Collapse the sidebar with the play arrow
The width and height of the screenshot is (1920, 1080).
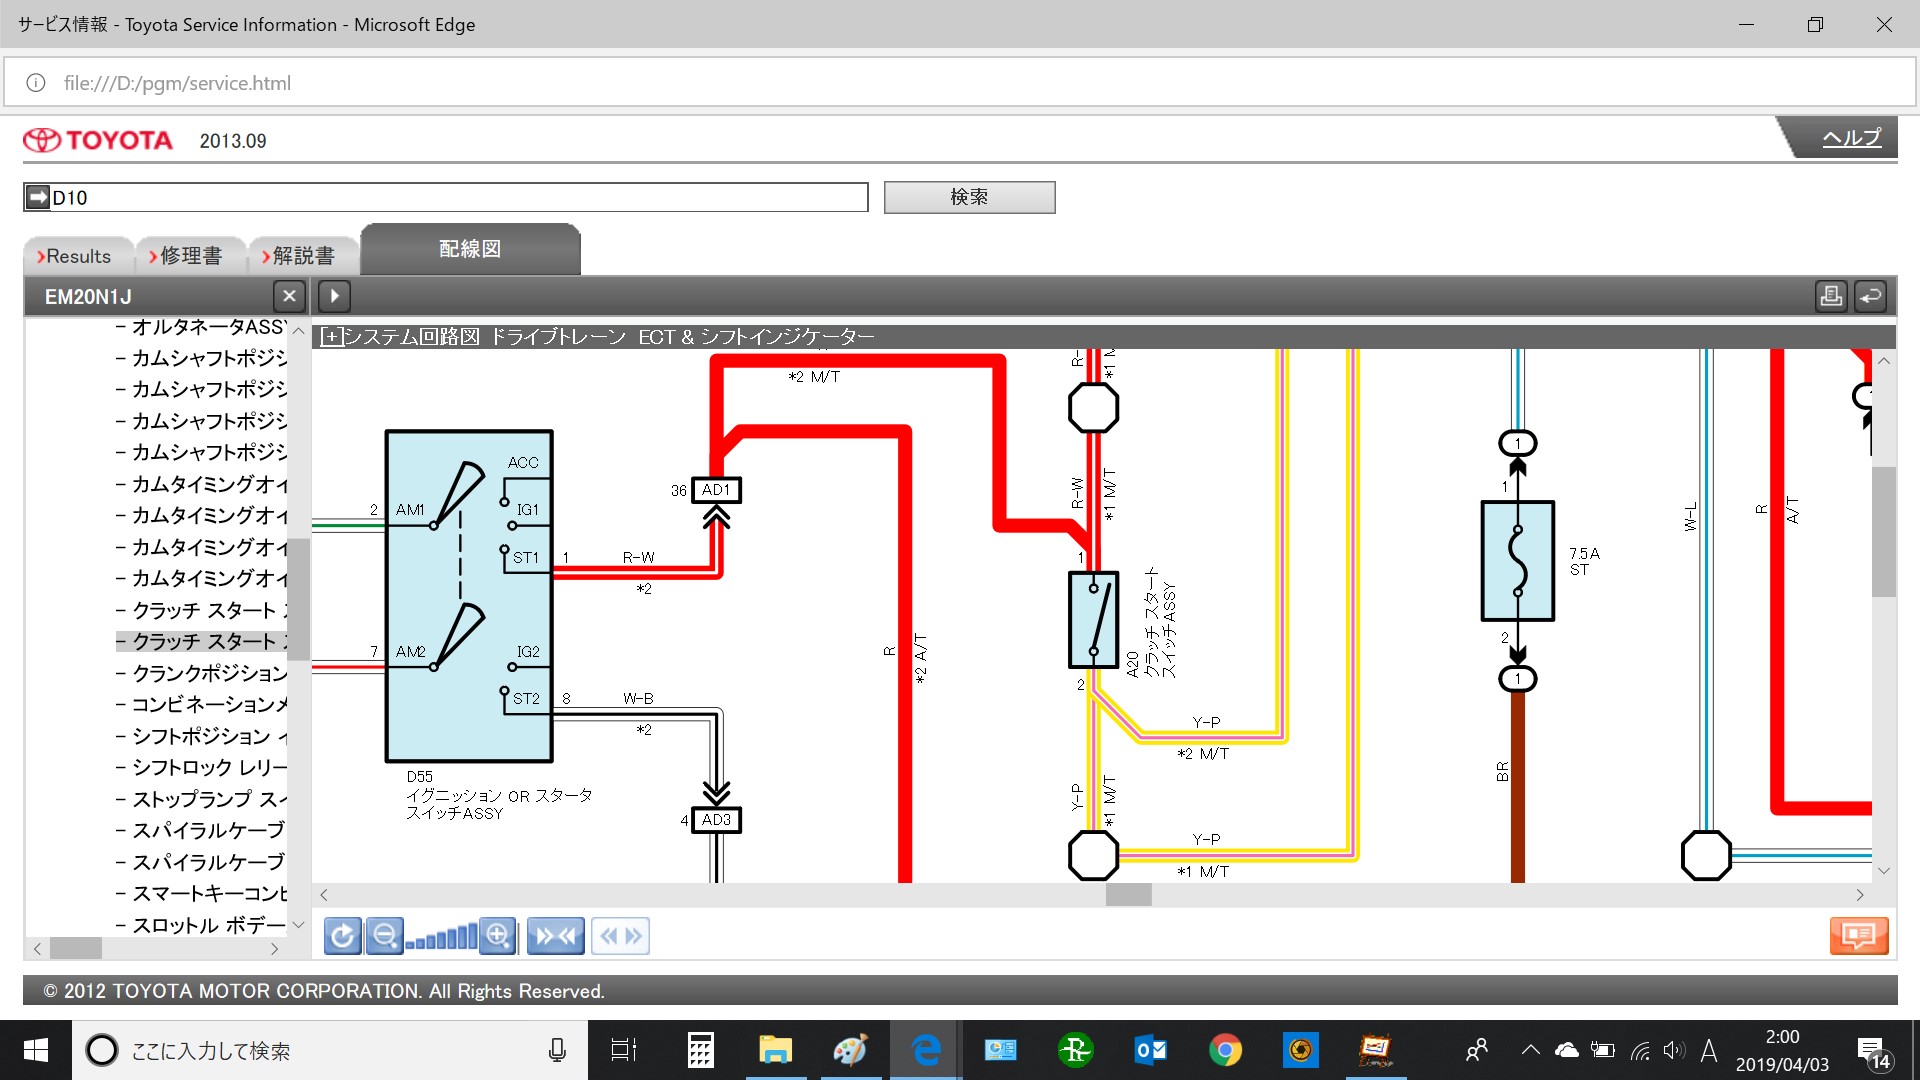coord(334,296)
